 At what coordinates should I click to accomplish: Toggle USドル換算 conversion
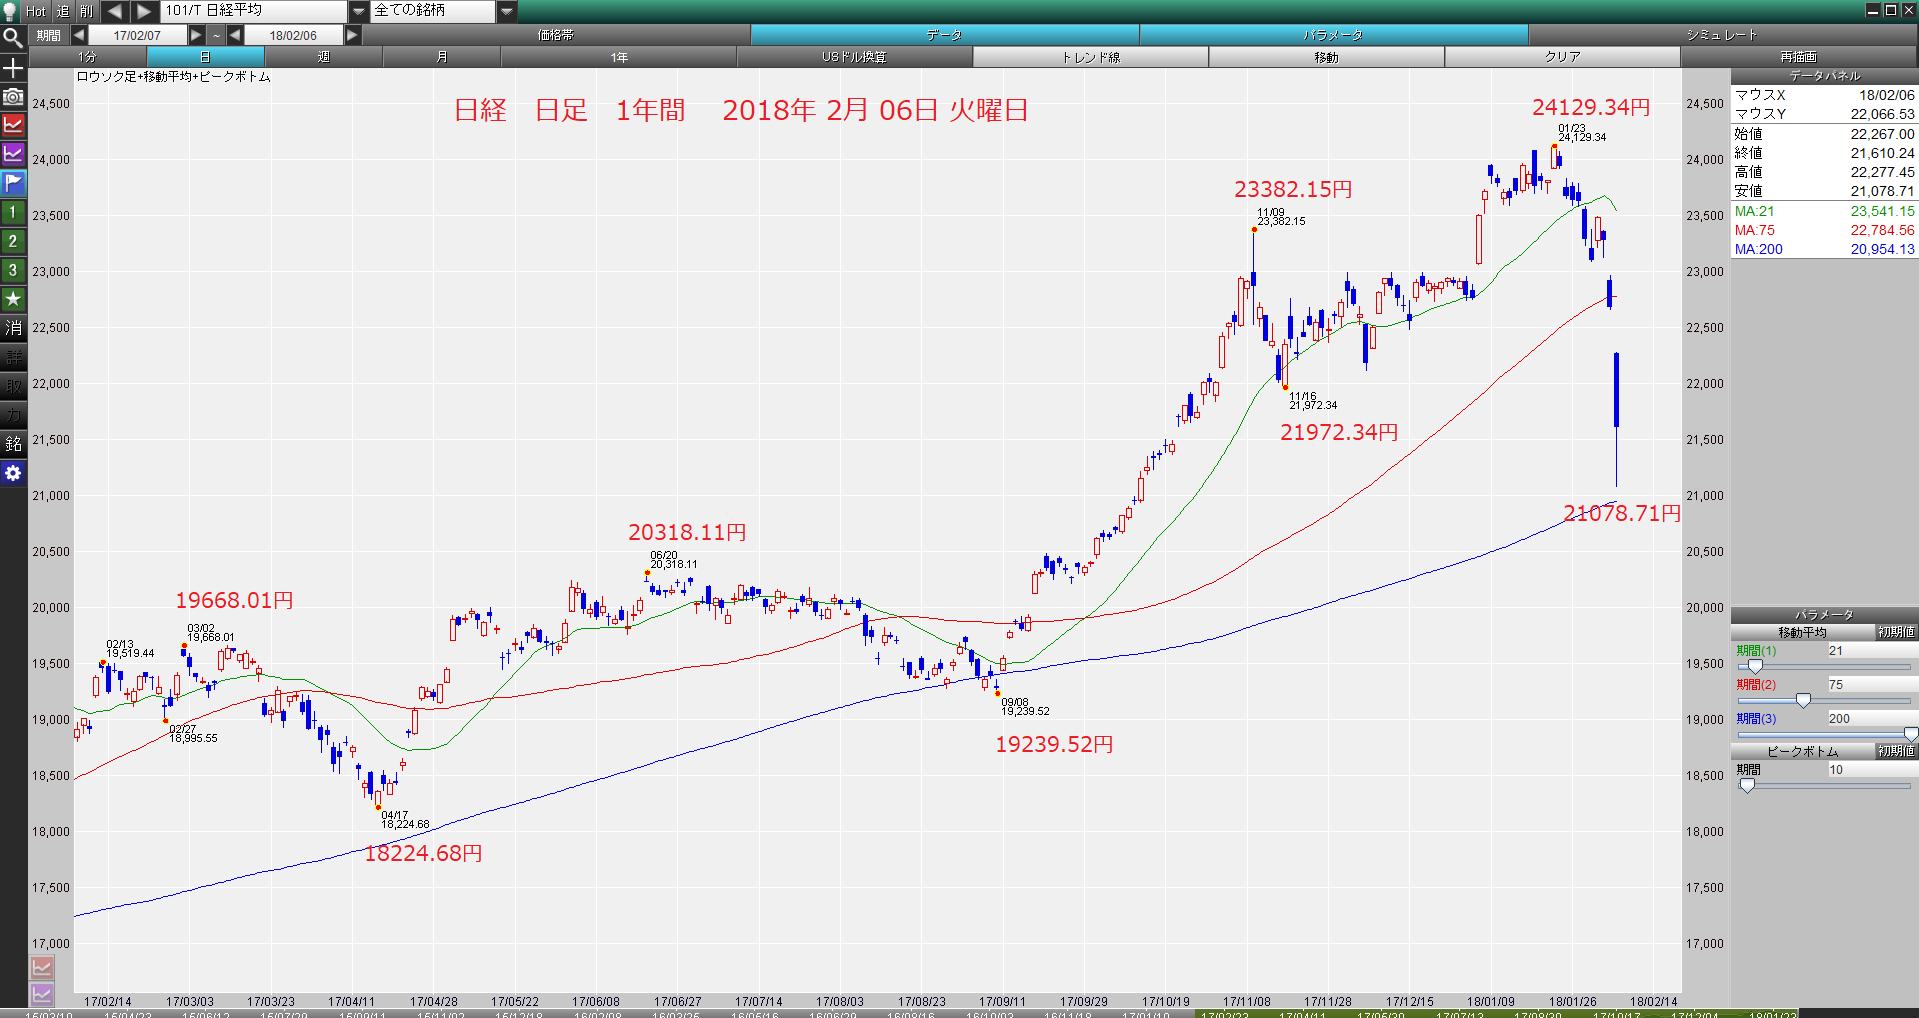(x=854, y=57)
